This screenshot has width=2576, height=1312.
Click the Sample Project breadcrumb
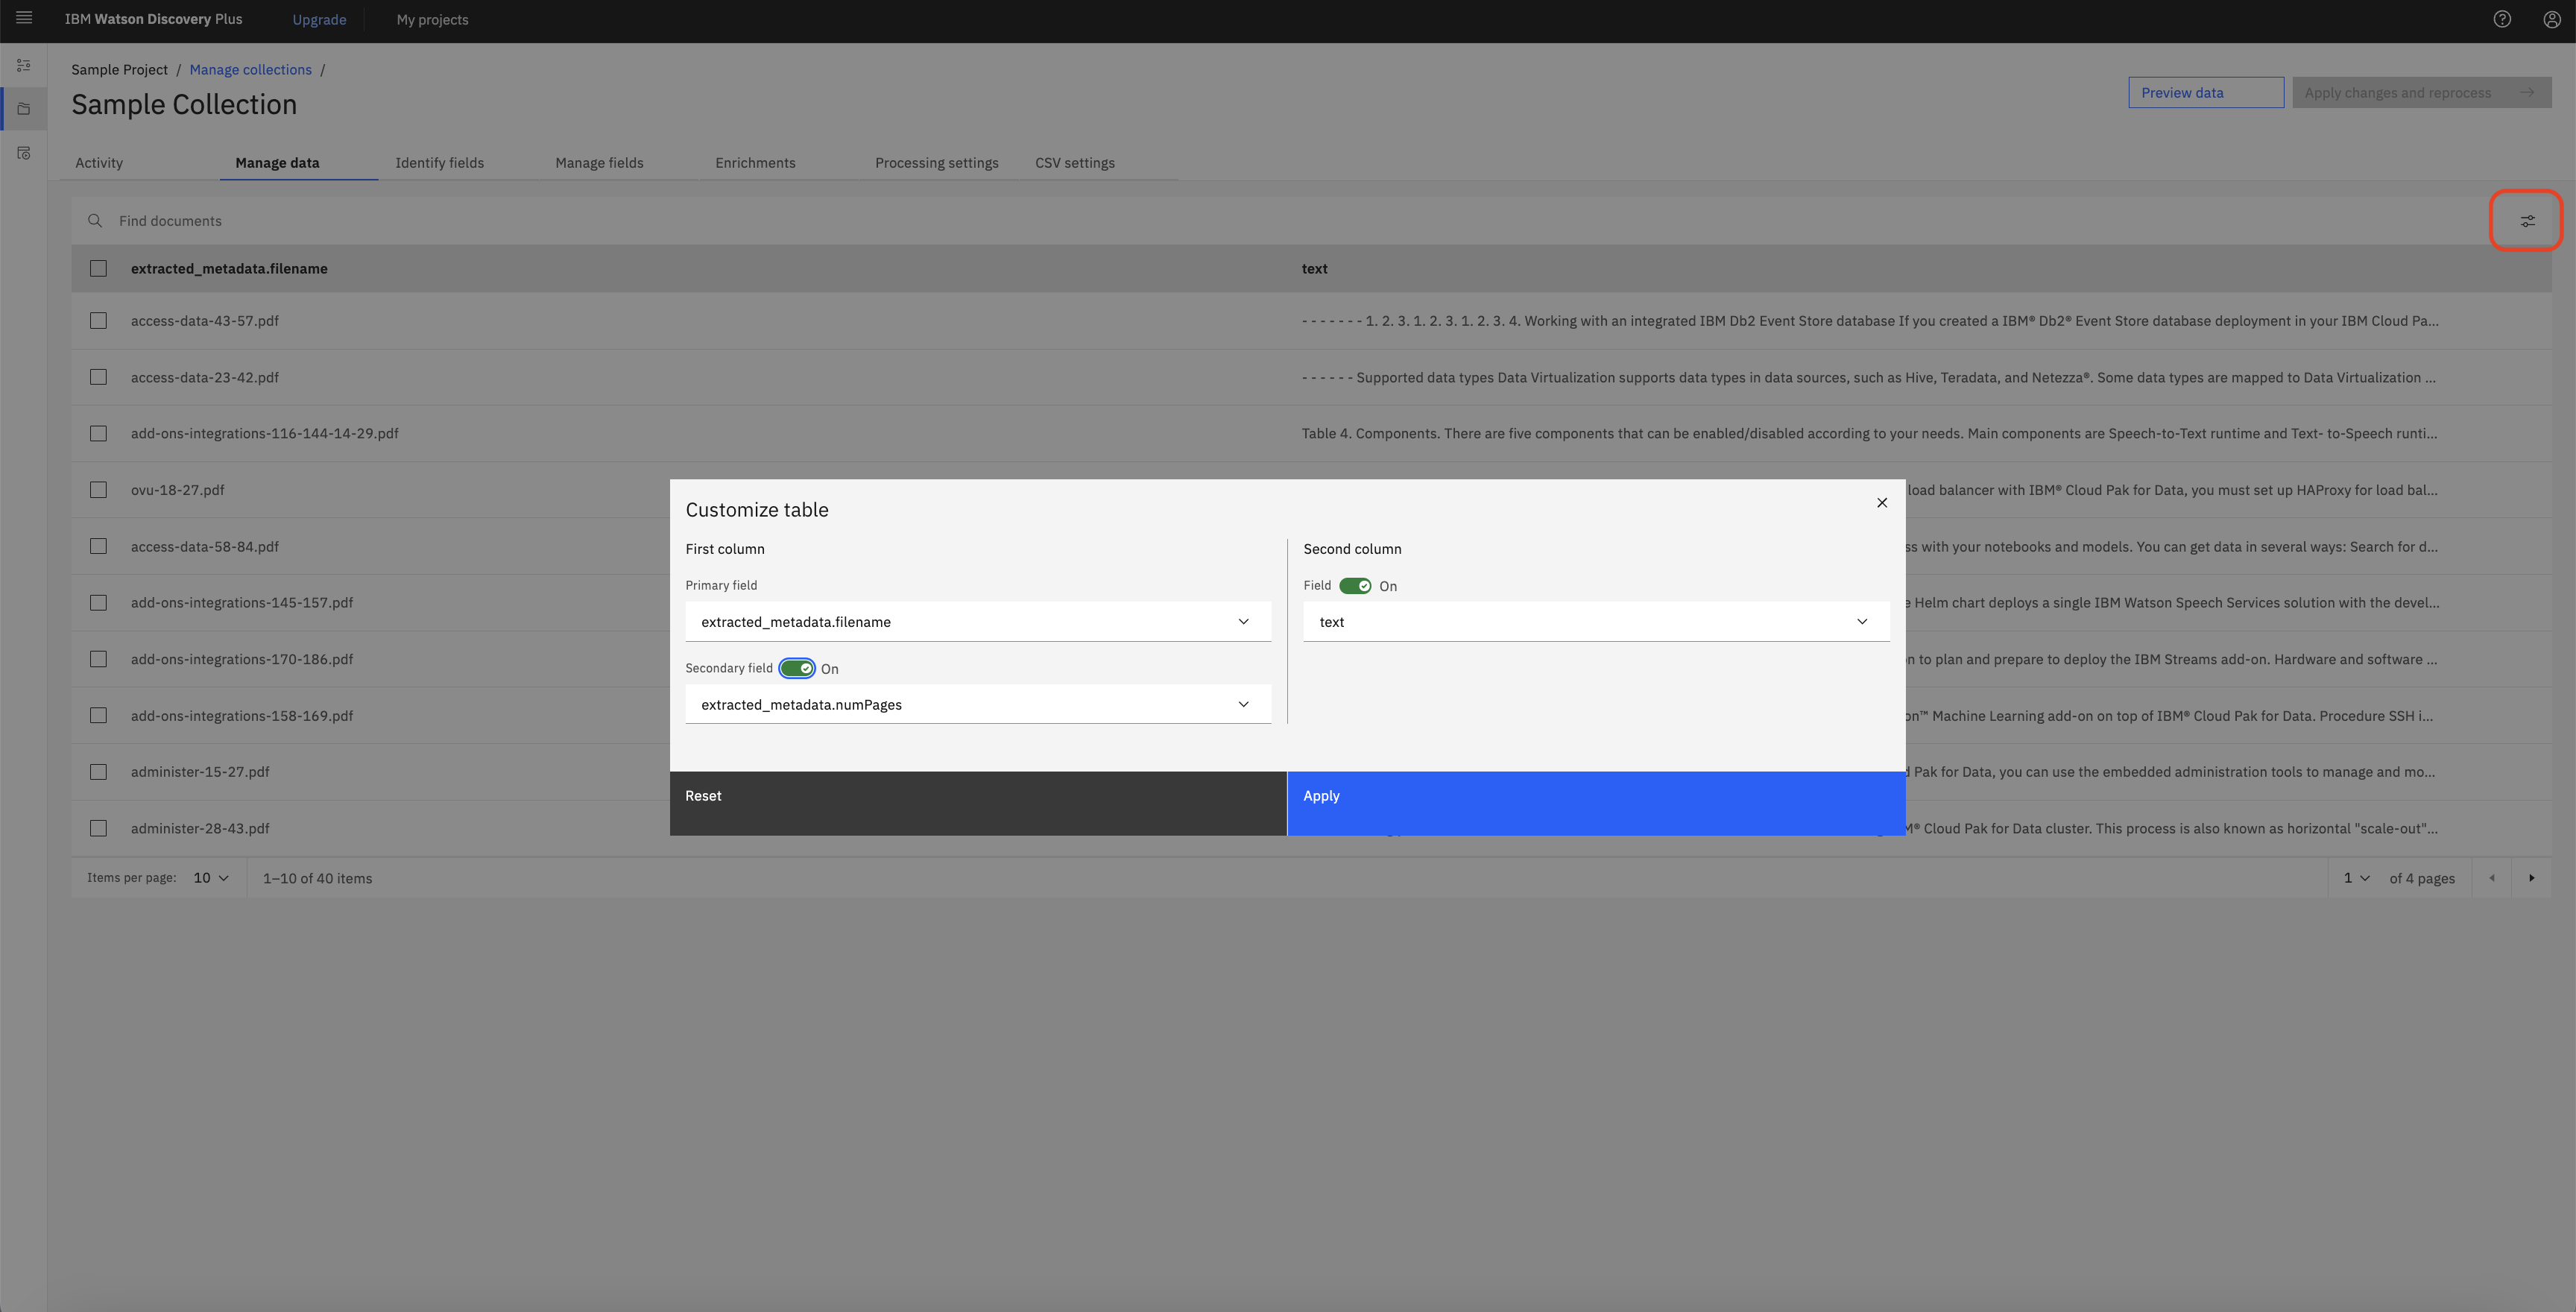pyautogui.click(x=119, y=70)
